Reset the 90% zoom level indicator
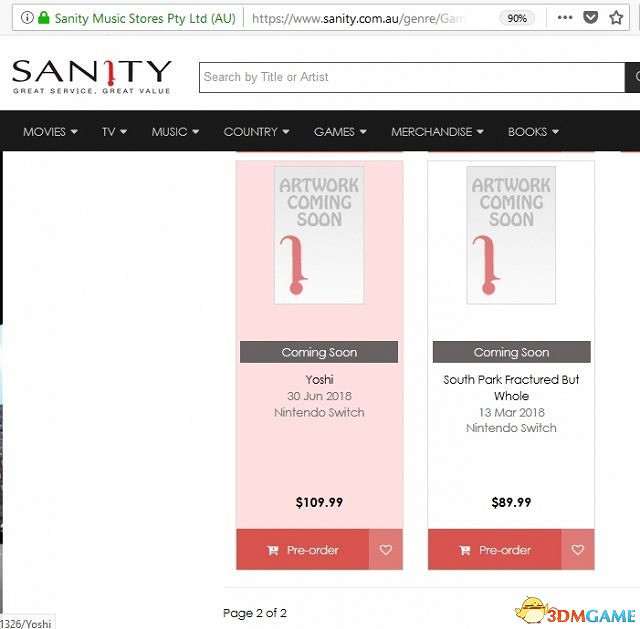 coord(517,18)
